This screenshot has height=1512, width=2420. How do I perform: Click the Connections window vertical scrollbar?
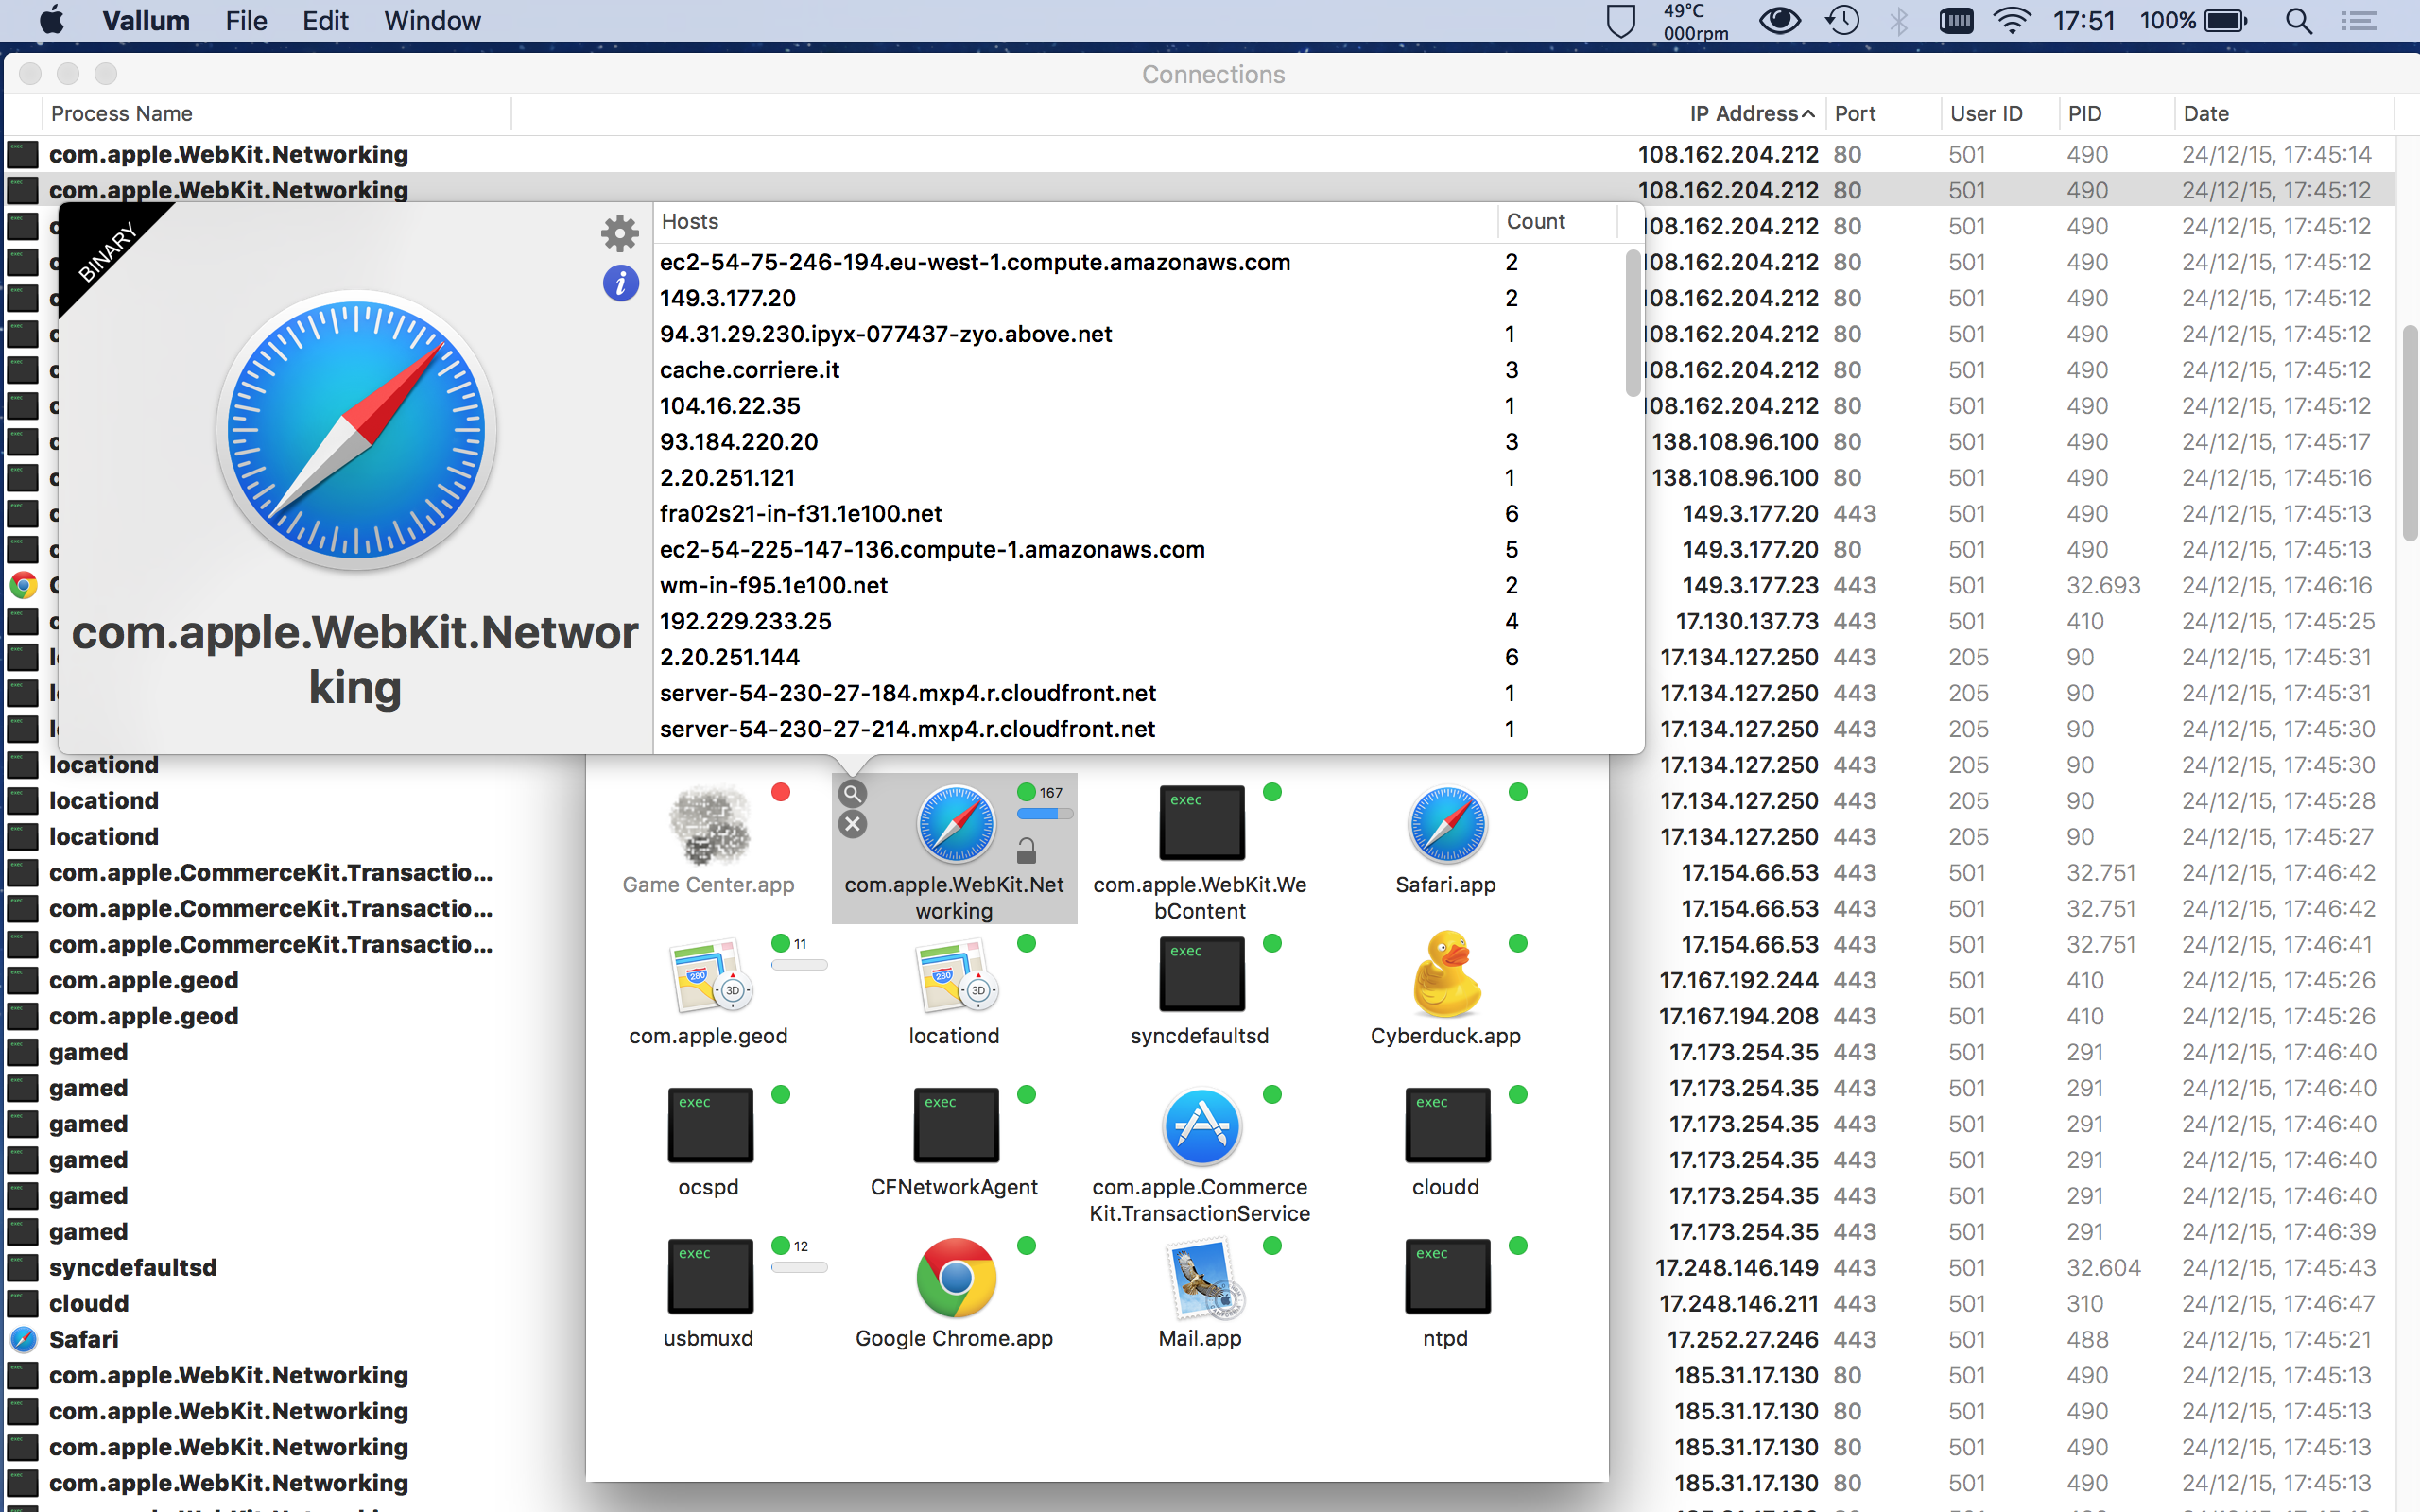click(2409, 433)
